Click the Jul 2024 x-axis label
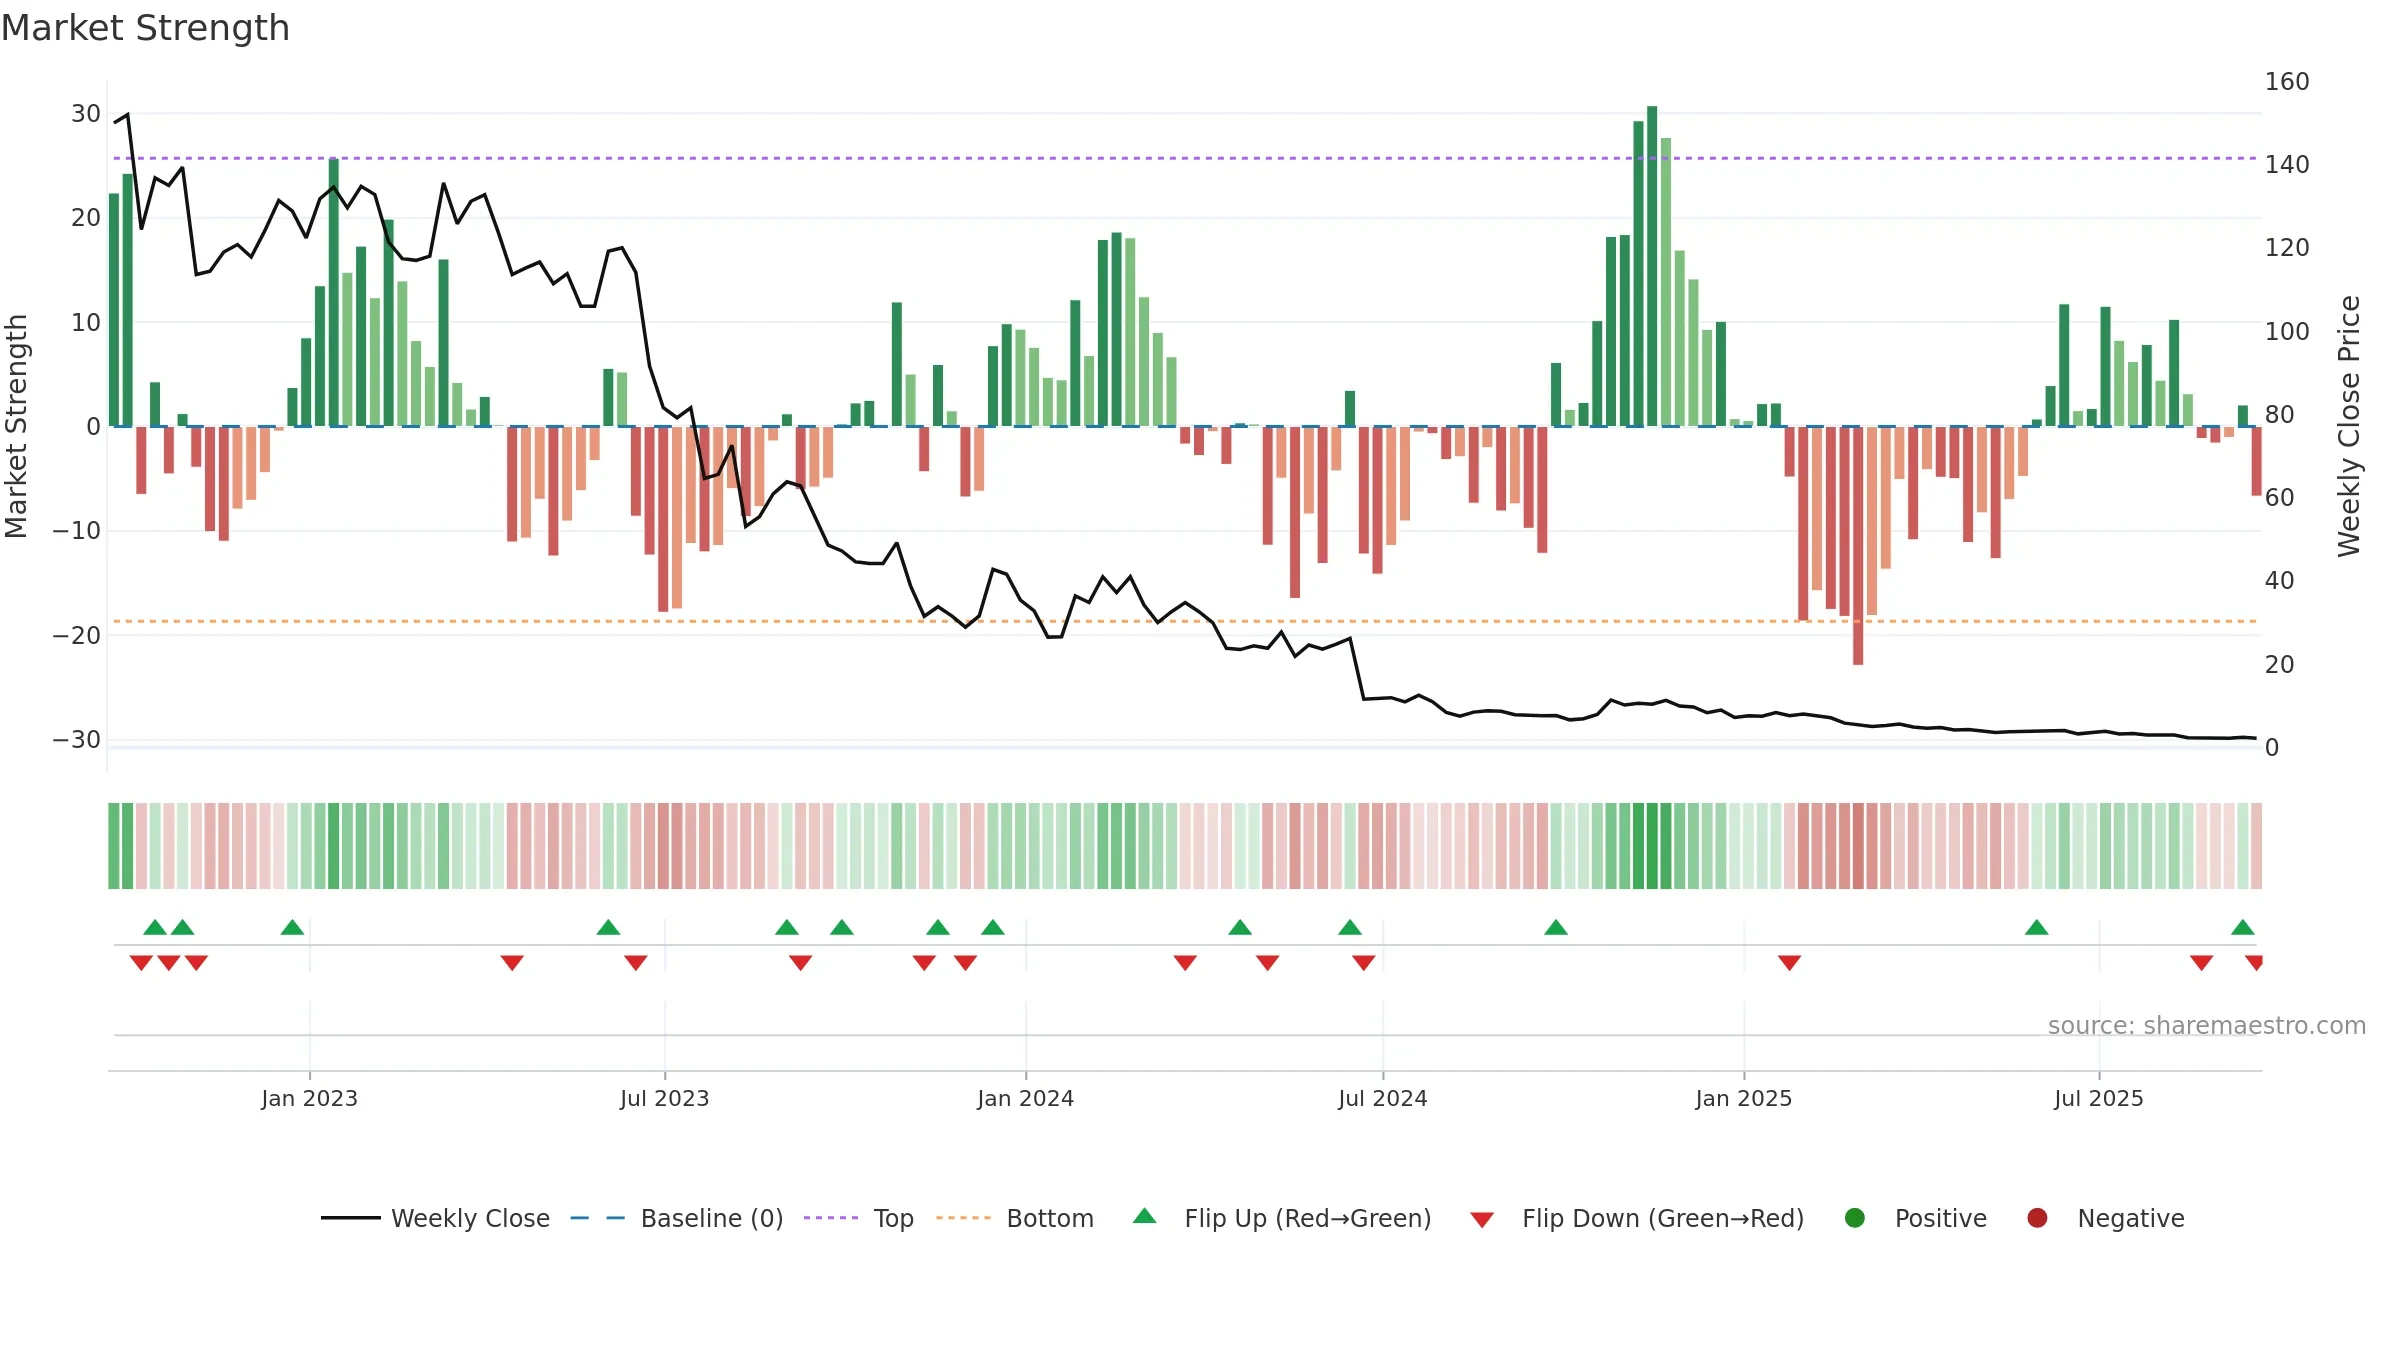The width and height of the screenshot is (2400, 1350). 1383,1099
